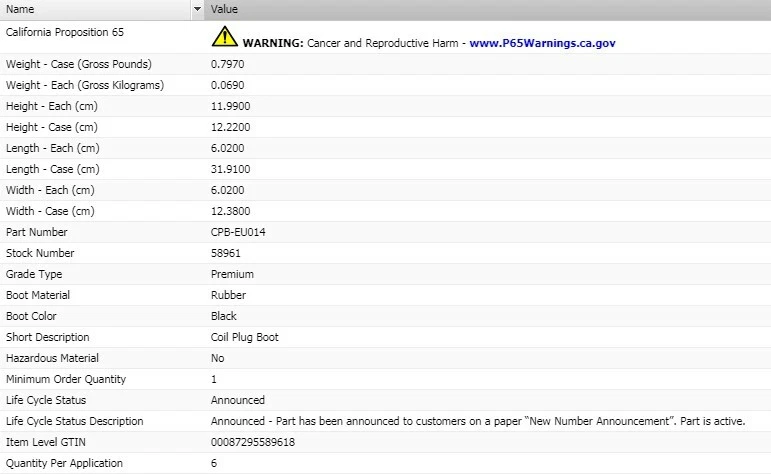Click the stock number 58961
The width and height of the screenshot is (771, 474).
pos(226,254)
